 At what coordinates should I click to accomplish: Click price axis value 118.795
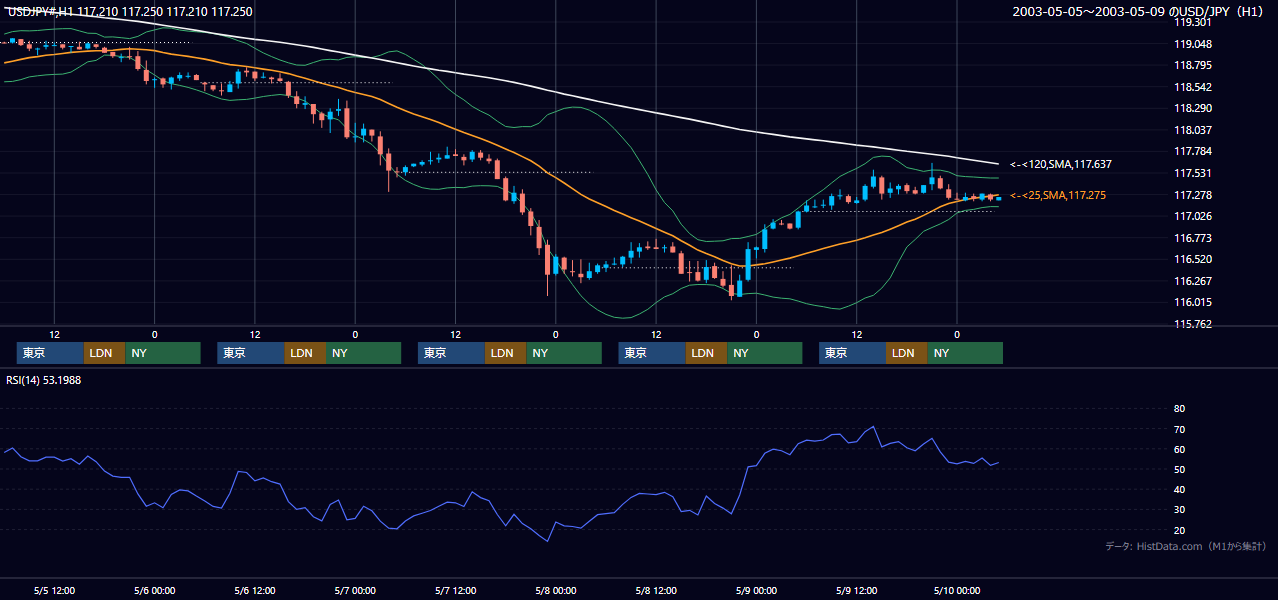[x=1191, y=65]
